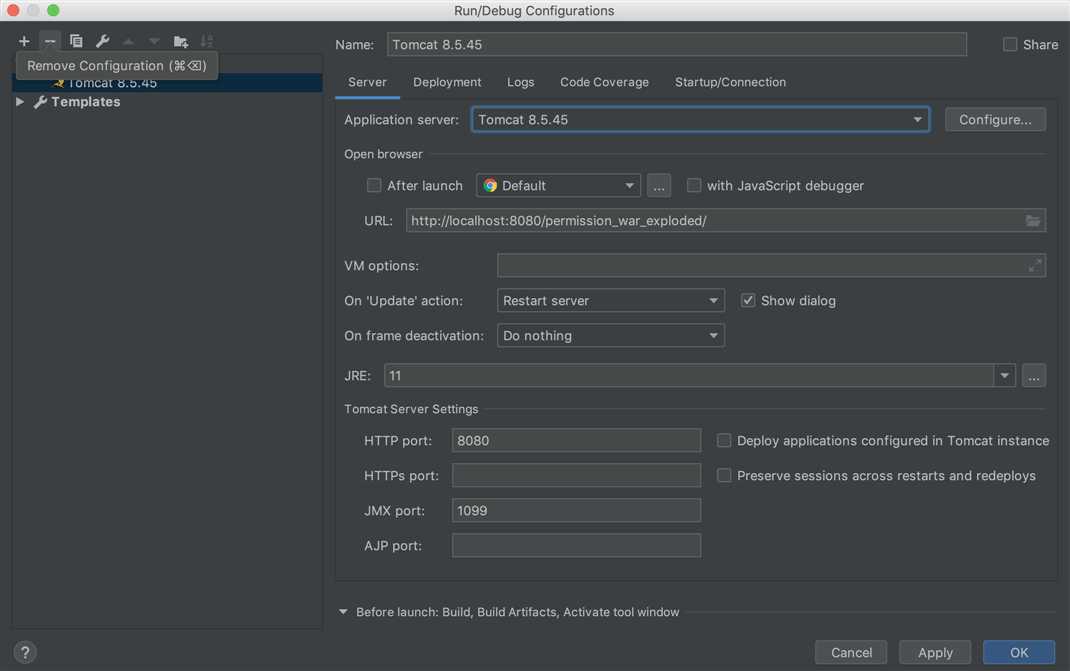Focus the Name input field
Screen dimensions: 1070x671
(676, 44)
